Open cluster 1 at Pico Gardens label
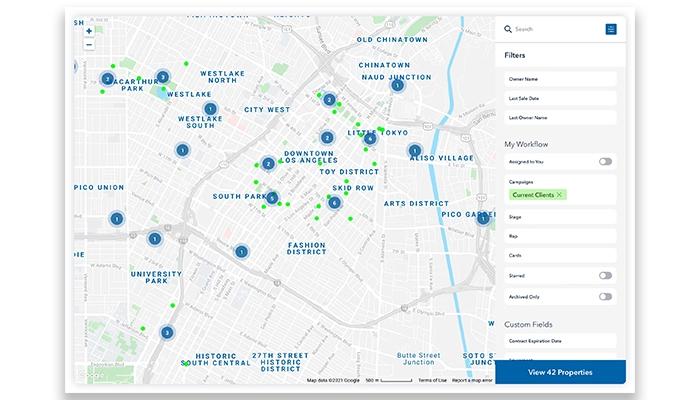This screenshot has width=700, height=400. click(483, 219)
